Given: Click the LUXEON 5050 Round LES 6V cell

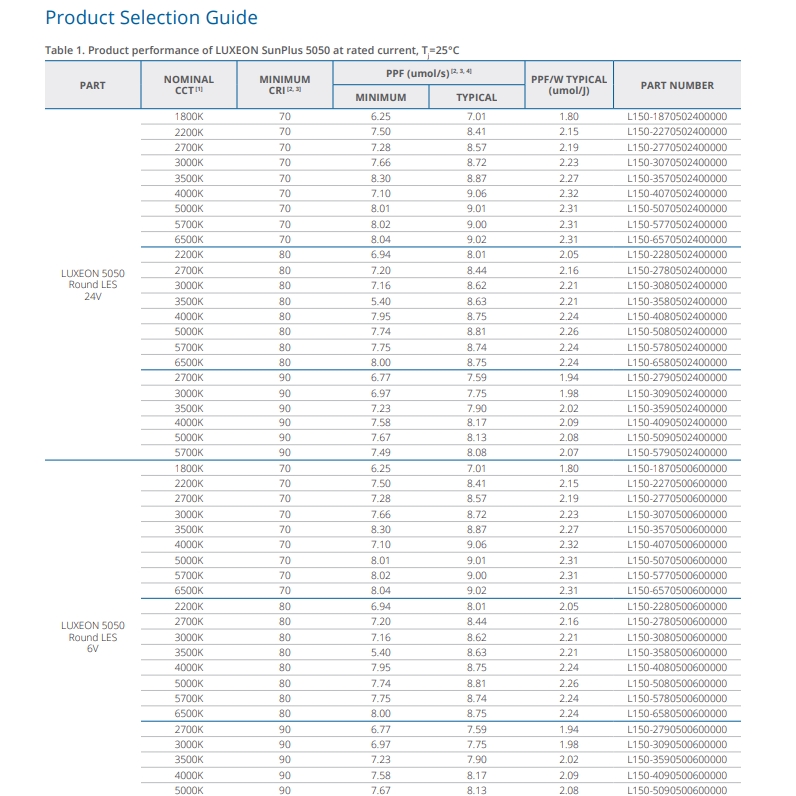Looking at the screenshot, I should tap(93, 637).
